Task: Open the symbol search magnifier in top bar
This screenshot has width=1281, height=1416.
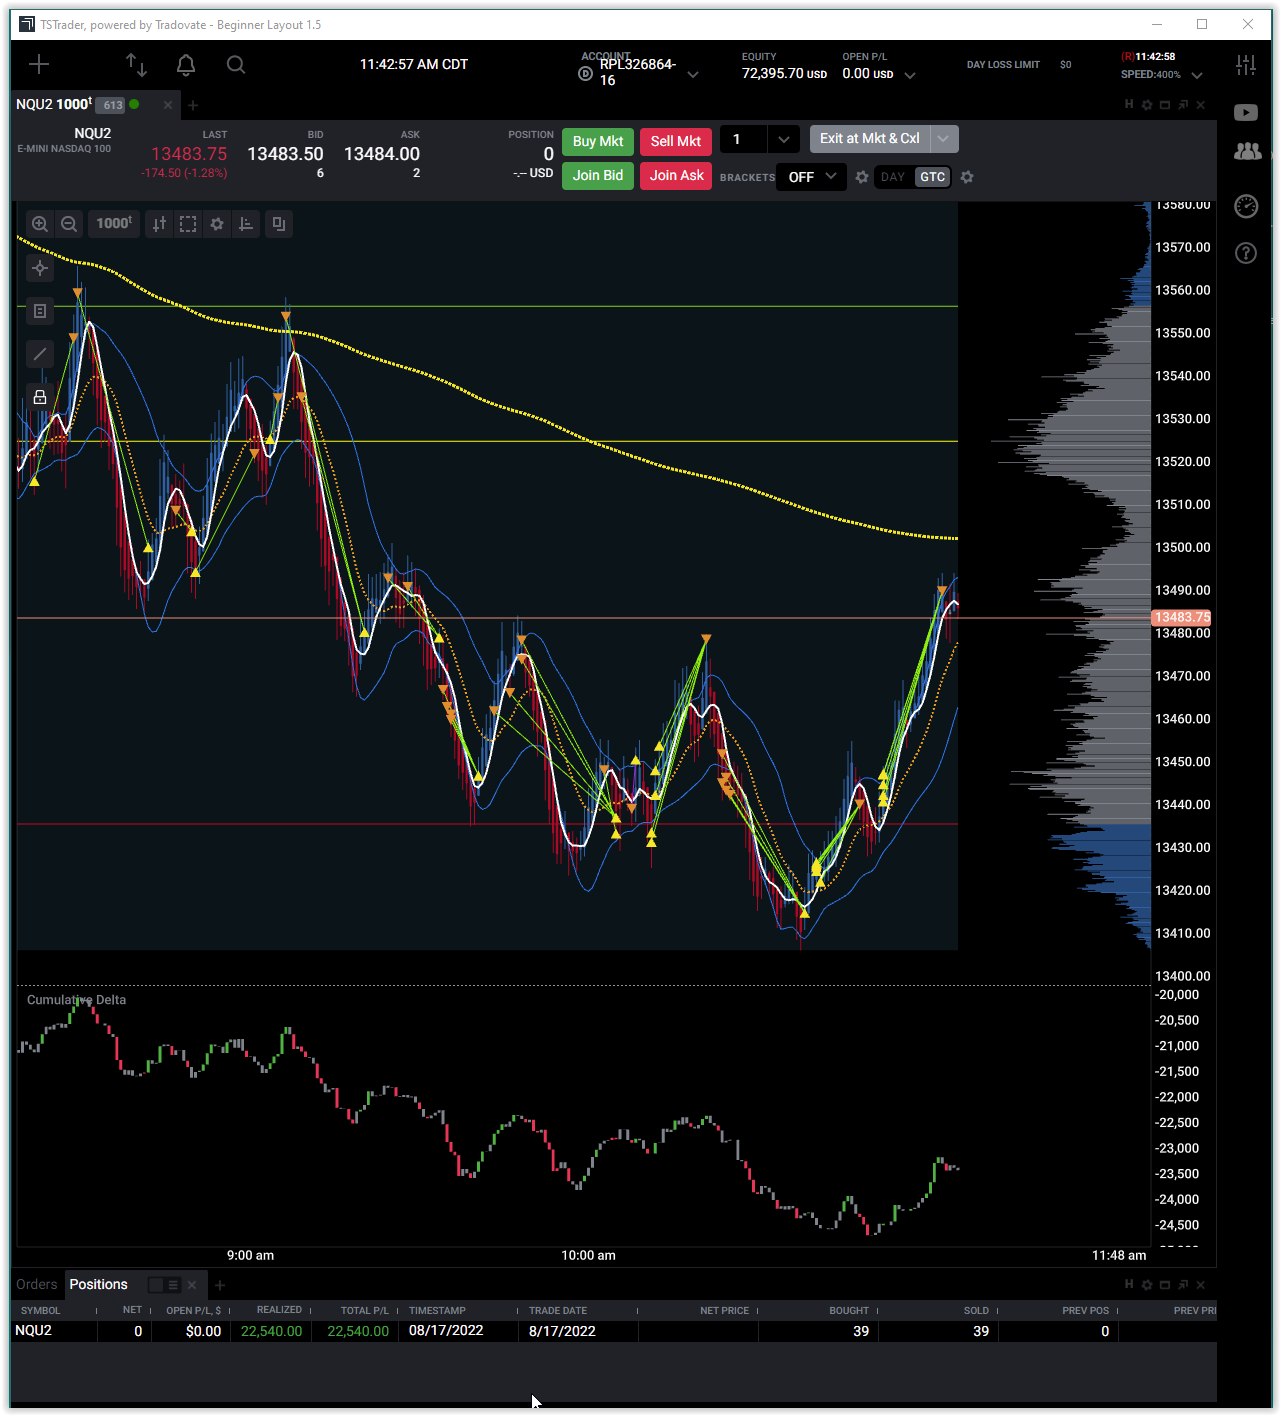Action: click(236, 65)
